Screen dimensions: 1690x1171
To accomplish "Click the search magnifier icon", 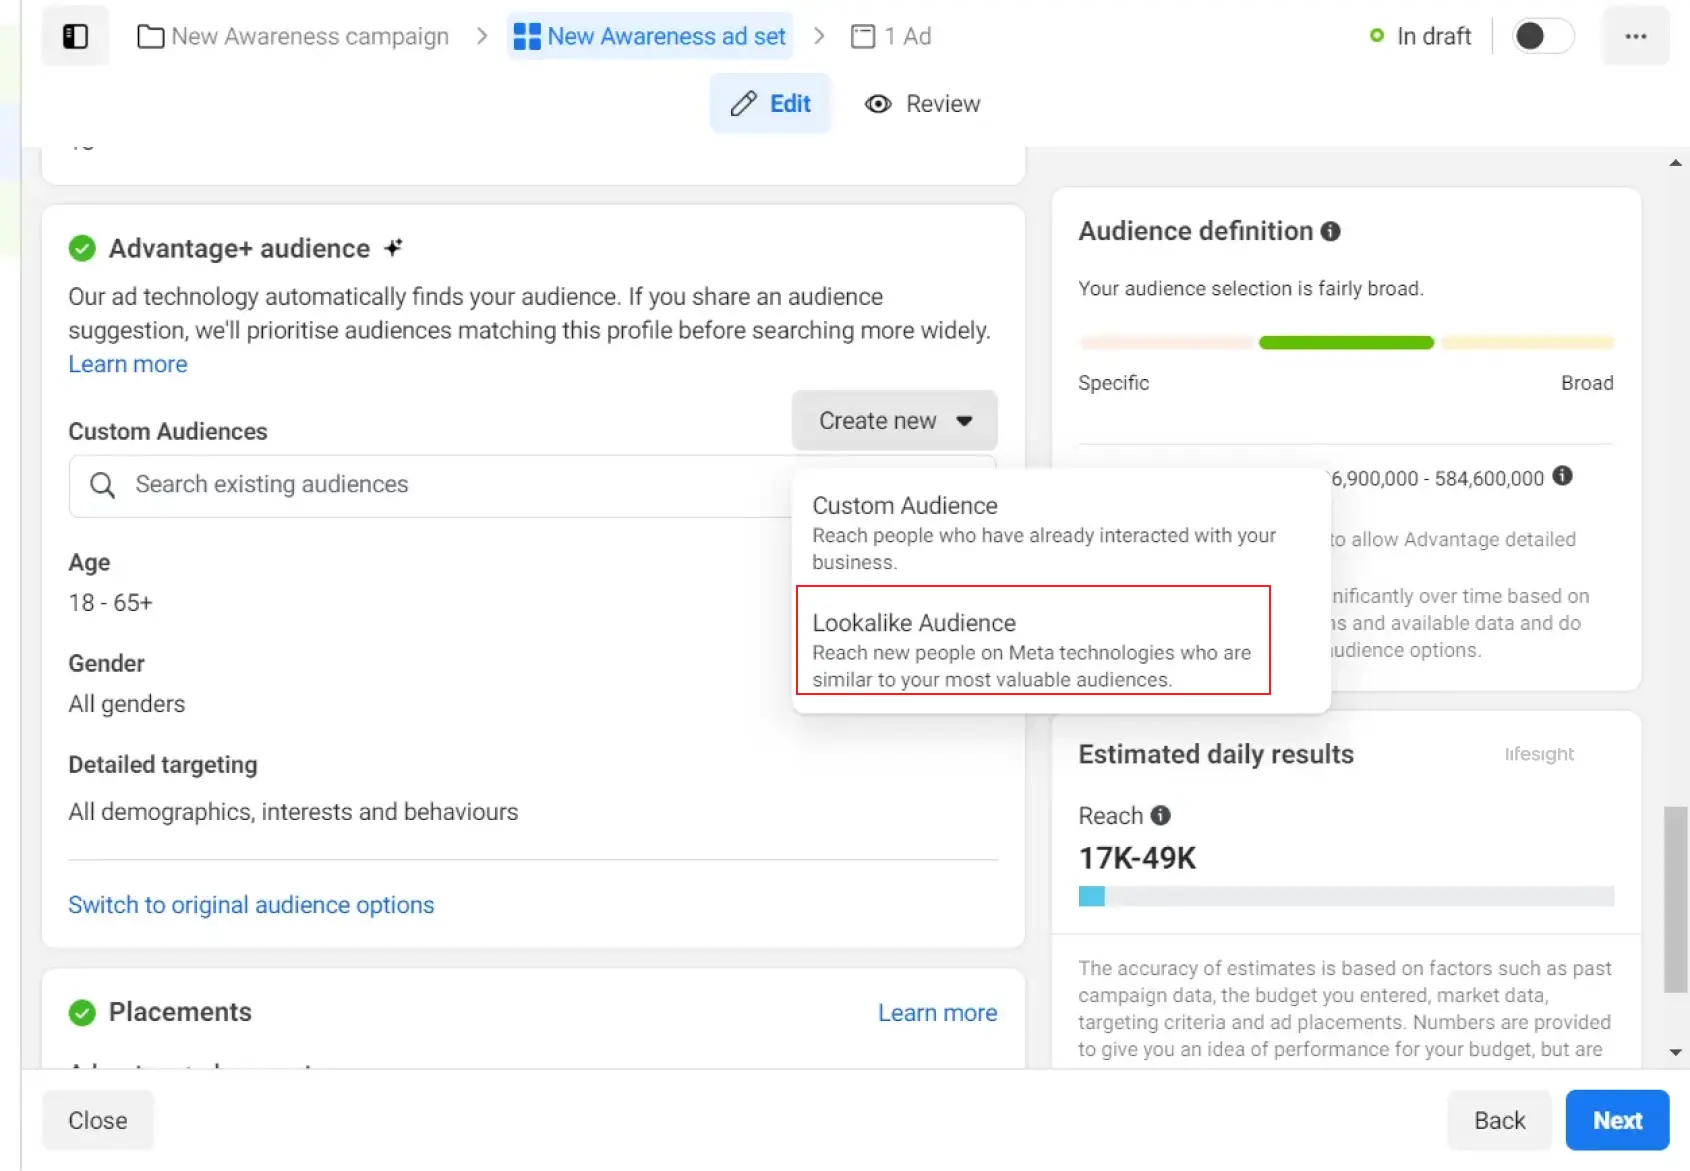I will 102,485.
